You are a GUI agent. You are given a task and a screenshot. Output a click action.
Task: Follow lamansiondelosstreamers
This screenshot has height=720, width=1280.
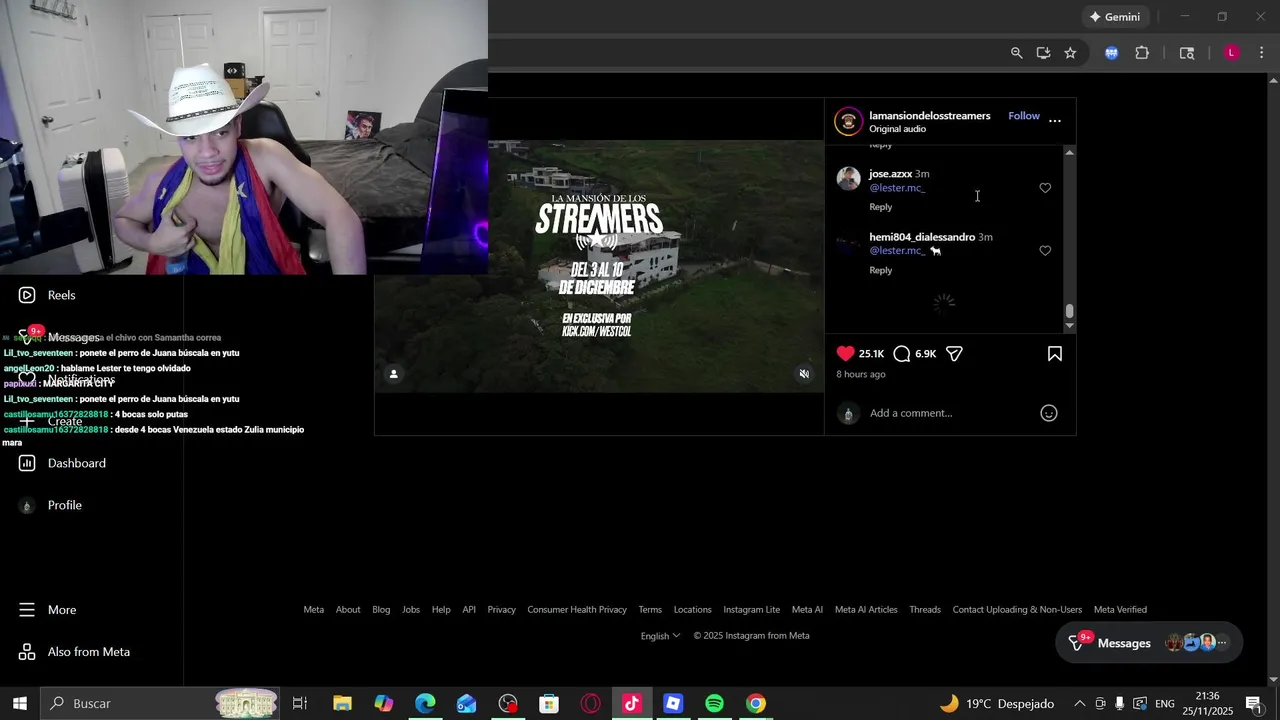pyautogui.click(x=1024, y=116)
